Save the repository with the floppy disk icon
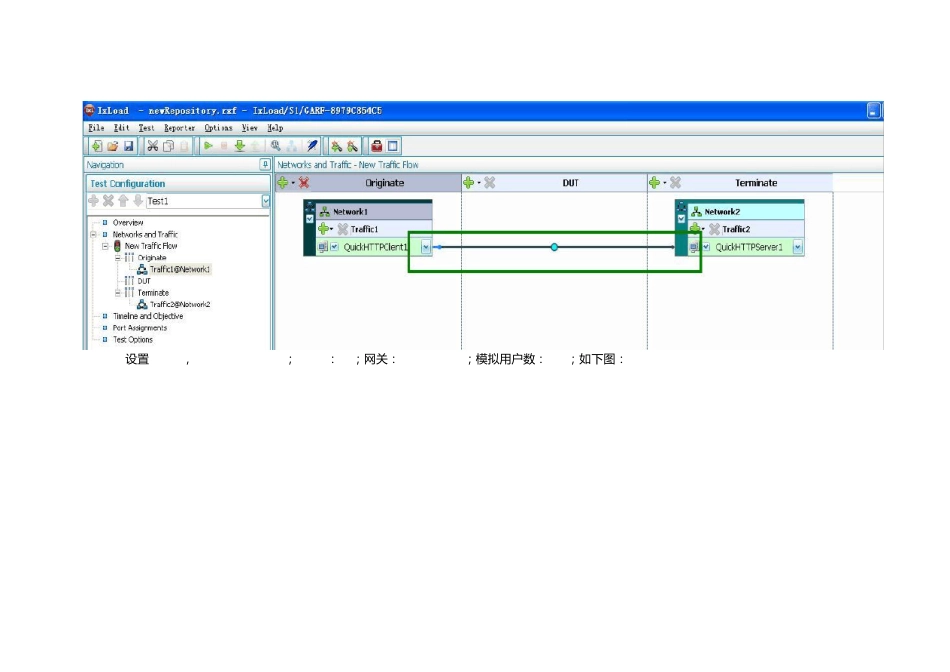The image size is (950, 672). (x=128, y=146)
